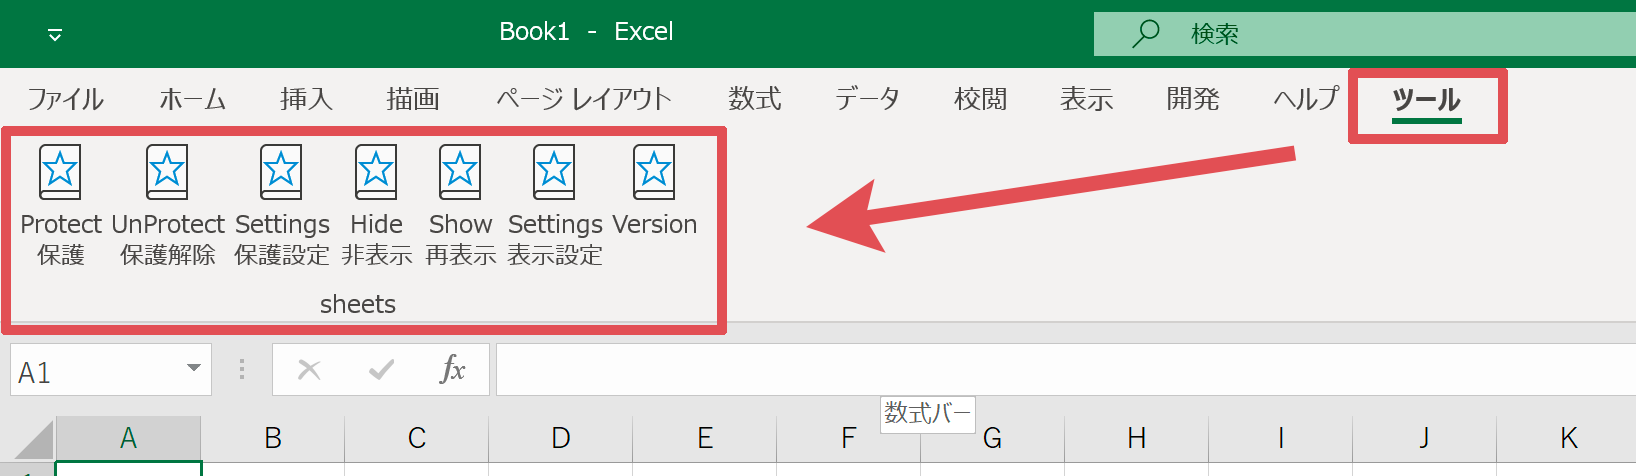Select column C header
The height and width of the screenshot is (476, 1636).
click(417, 438)
